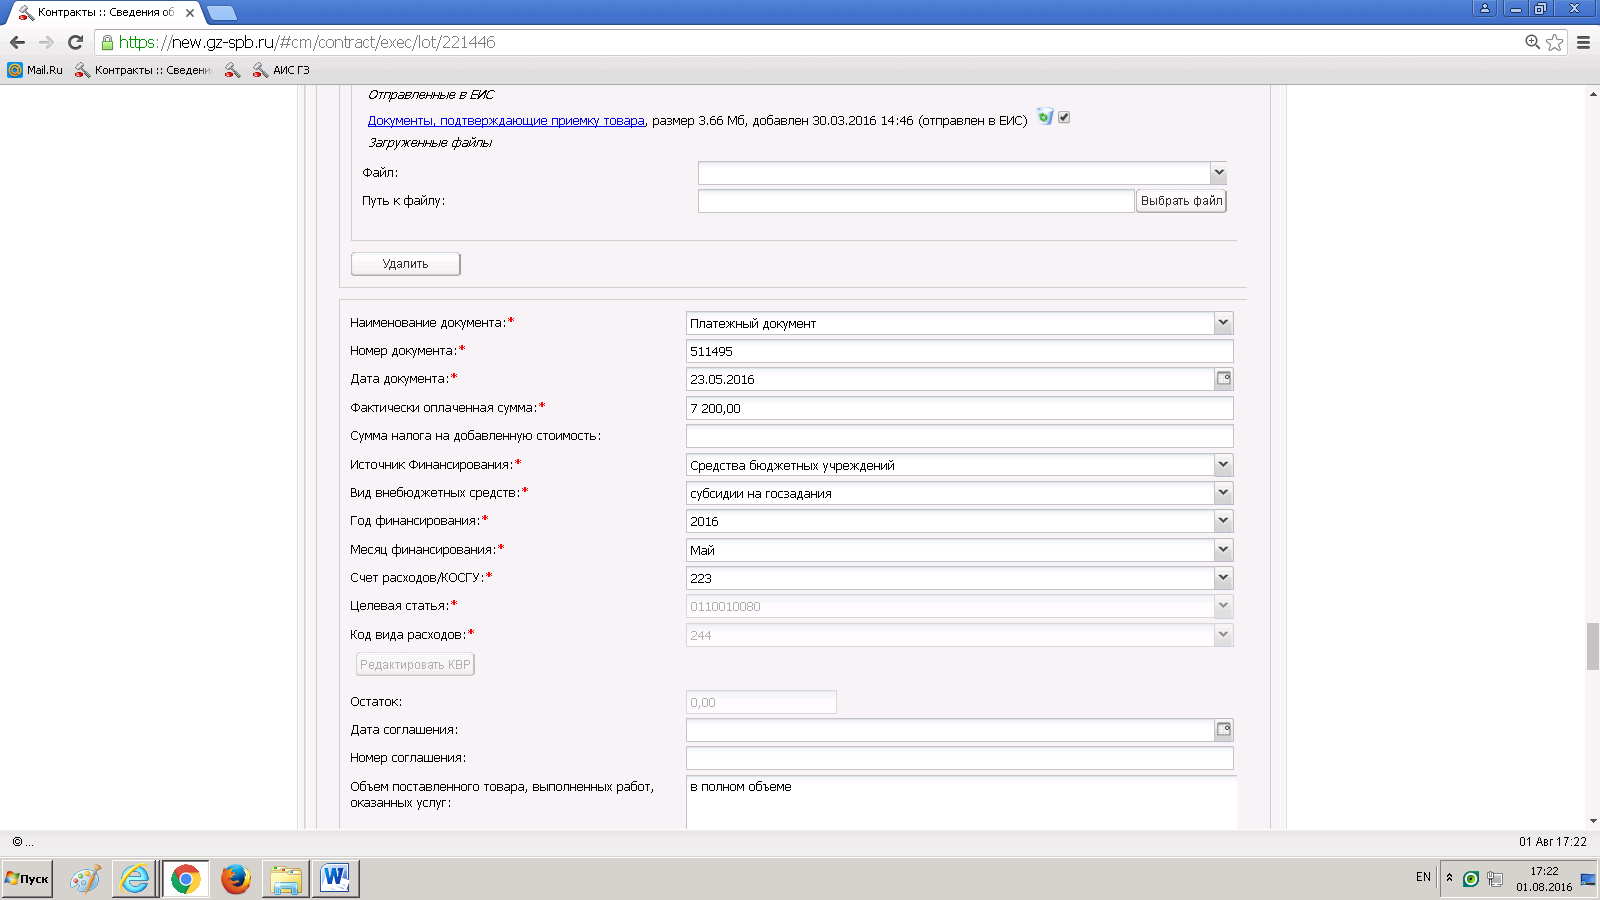This screenshot has height=900, width=1600.
Task: Click the scrollbar down arrow
Action: pos(1592,822)
